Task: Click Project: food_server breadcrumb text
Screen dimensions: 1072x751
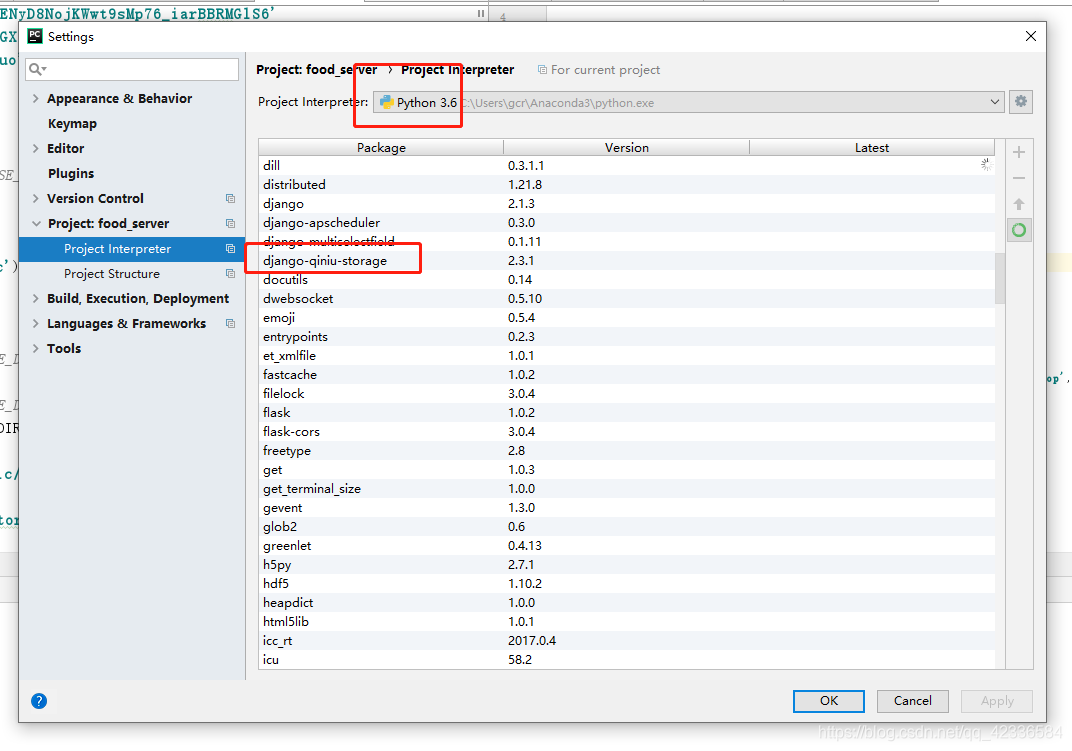Action: tap(317, 70)
